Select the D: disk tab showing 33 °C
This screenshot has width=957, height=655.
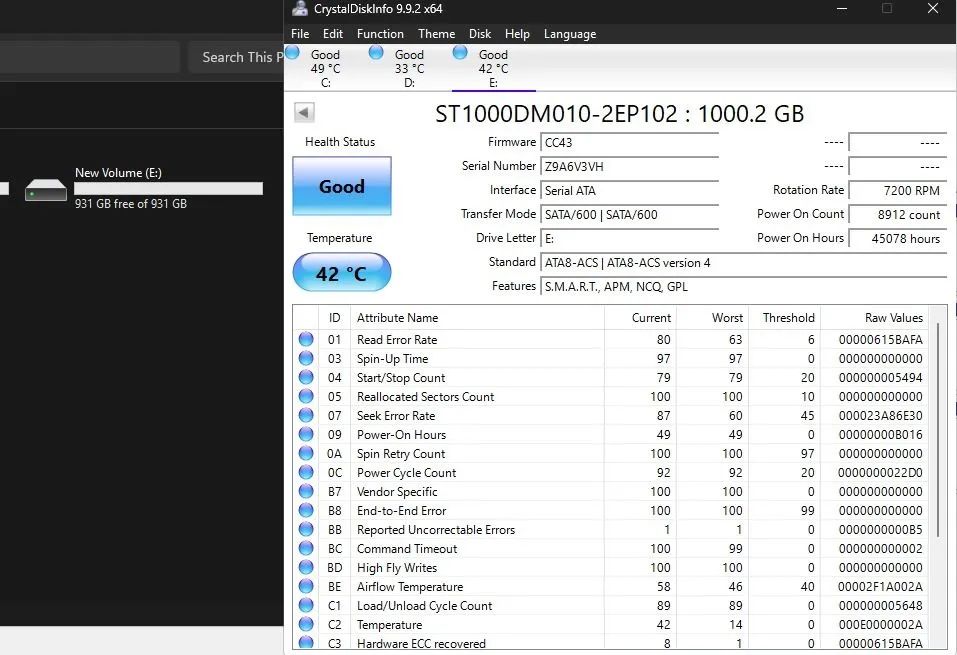[x=409, y=68]
